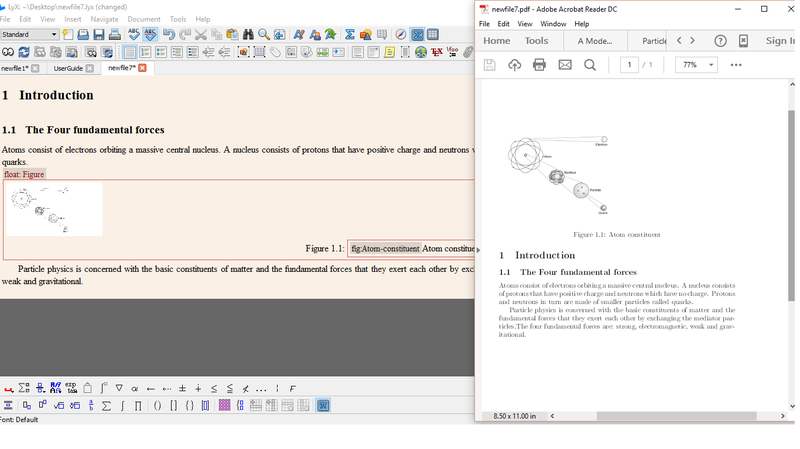Click the Print icon in LyX toolbar
The image size is (800, 449).
click(x=115, y=34)
